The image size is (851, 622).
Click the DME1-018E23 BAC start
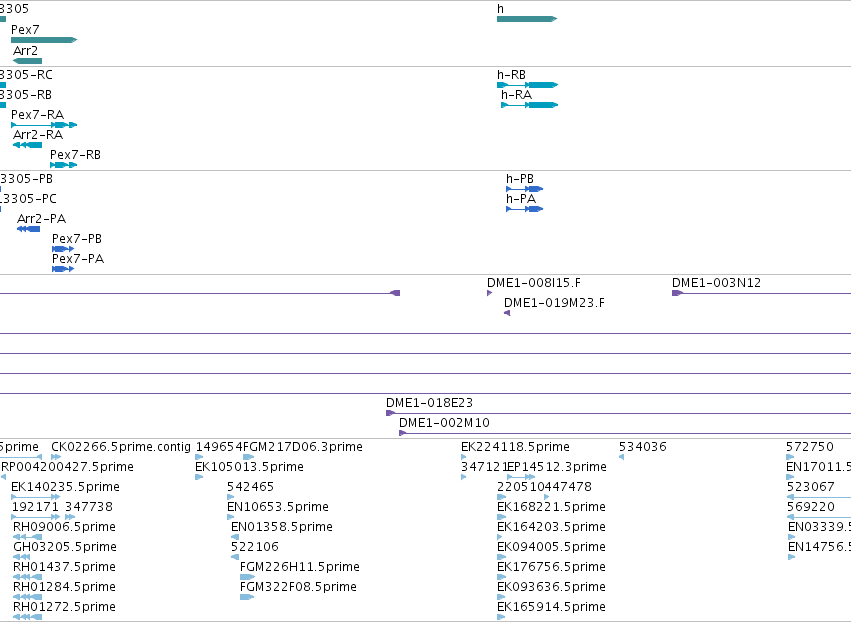[x=390, y=413]
